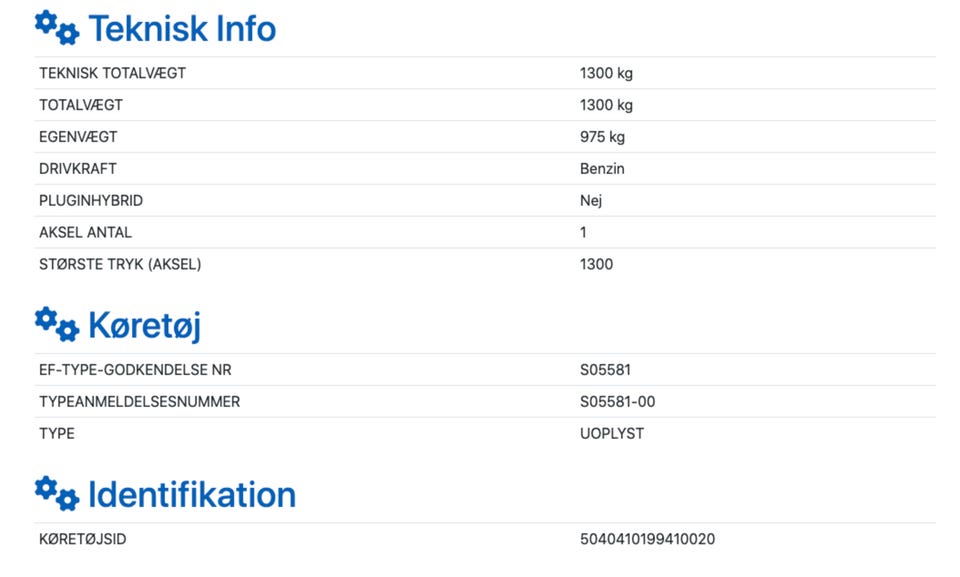Click the Køretøj section heading
This screenshot has width=960, height=577.
pos(144,325)
